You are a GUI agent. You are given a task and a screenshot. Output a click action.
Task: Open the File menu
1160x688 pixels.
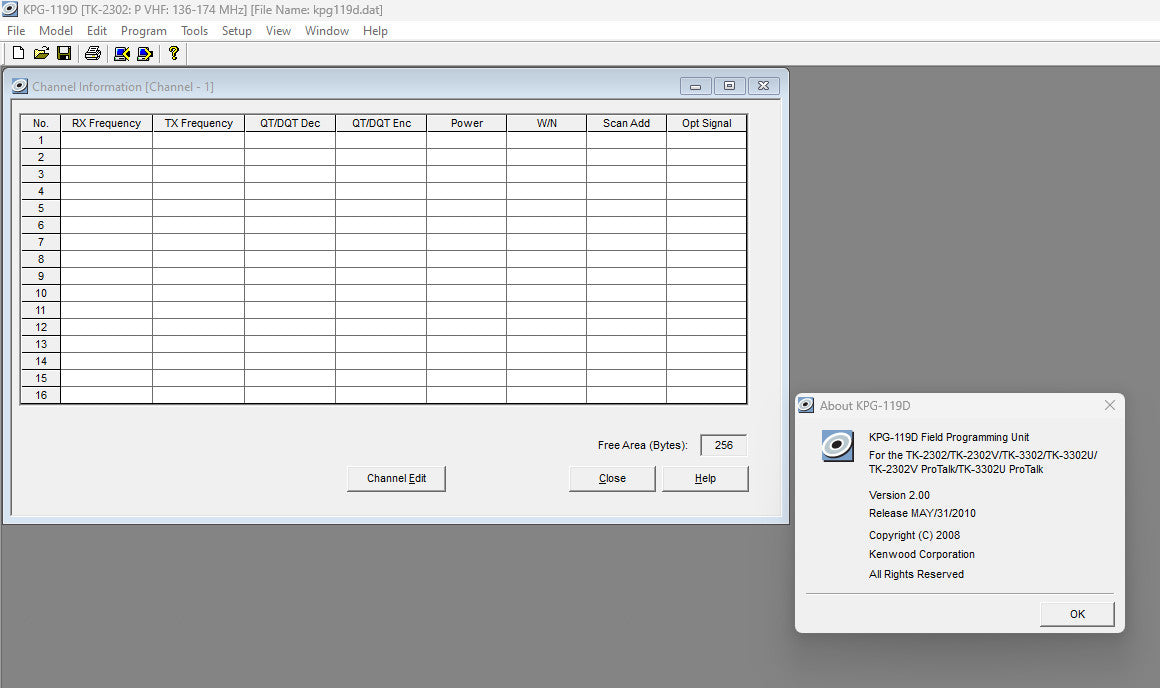point(16,30)
